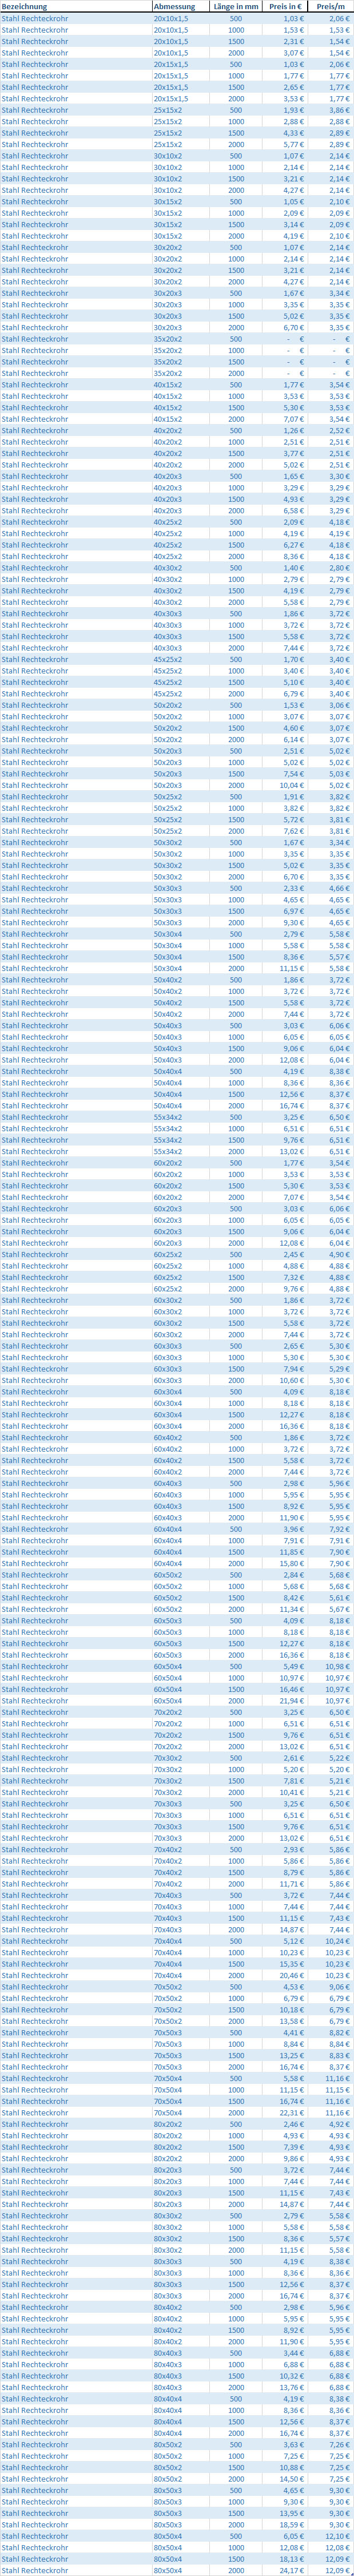Screen dimensions: 354x2576
Task: Select the 18,59 € price cell
Action: 285,2524
